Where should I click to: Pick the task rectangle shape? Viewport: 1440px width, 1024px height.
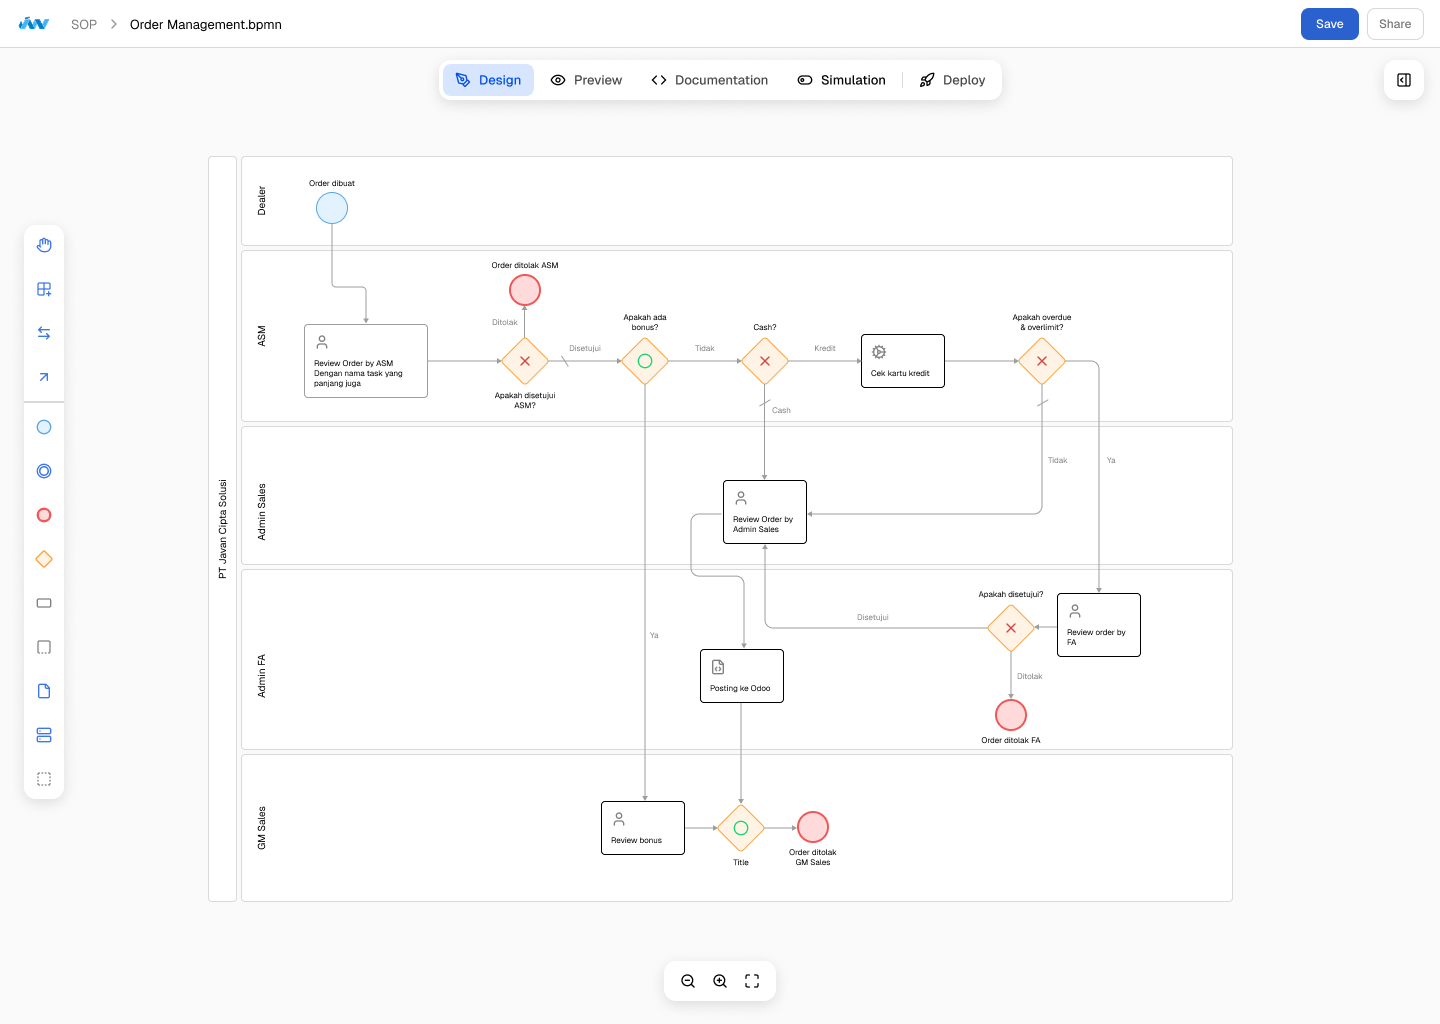pos(43,602)
